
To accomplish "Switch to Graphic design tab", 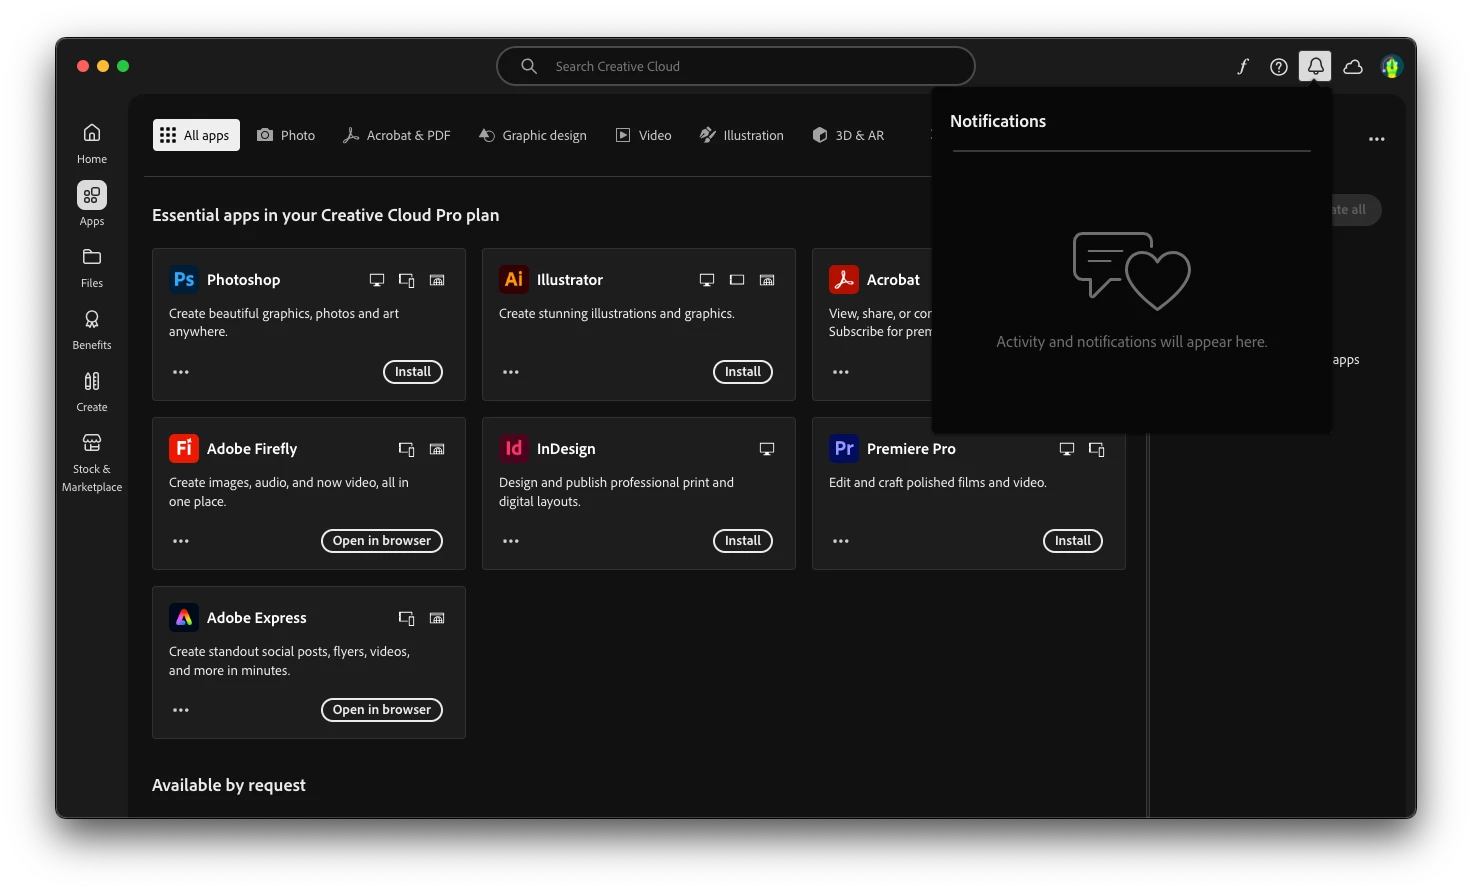I will (x=533, y=135).
